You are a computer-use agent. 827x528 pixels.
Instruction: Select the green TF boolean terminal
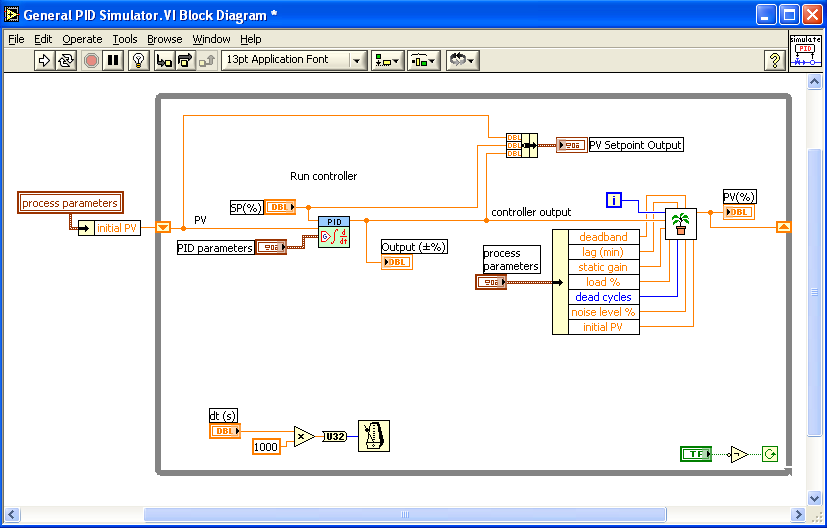point(696,454)
